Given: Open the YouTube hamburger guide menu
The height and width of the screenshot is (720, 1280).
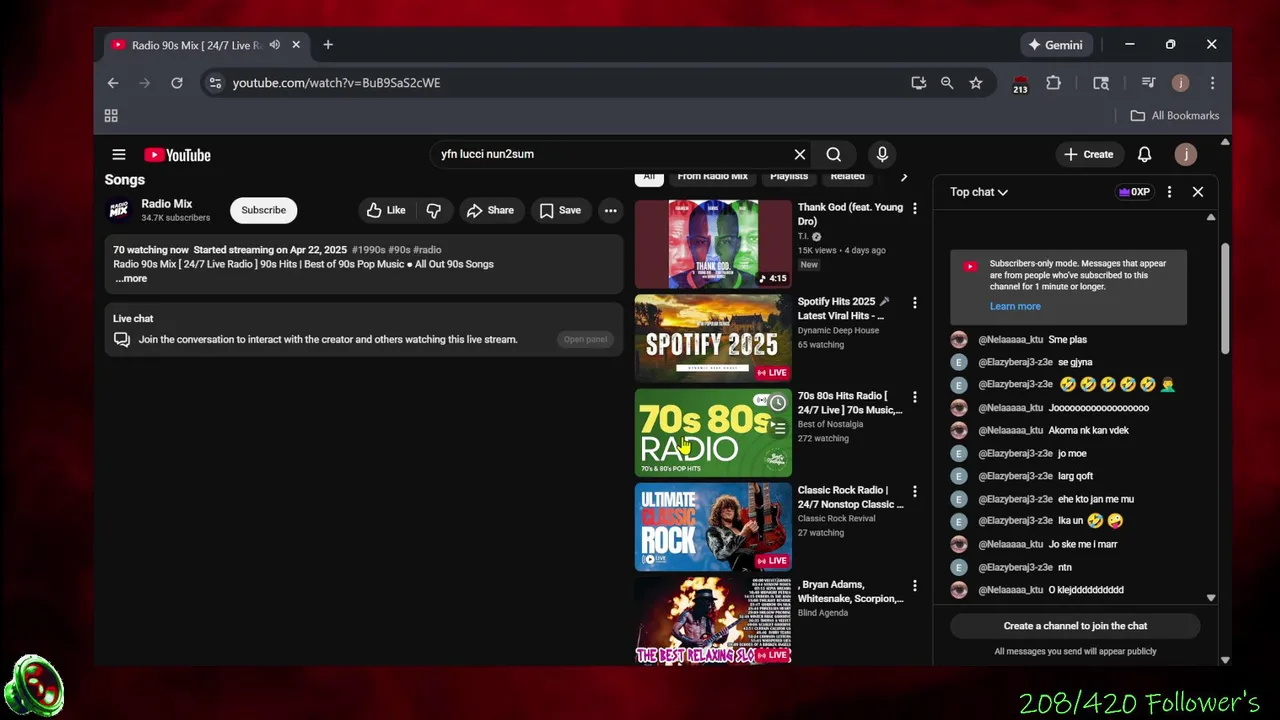Looking at the screenshot, I should 119,155.
